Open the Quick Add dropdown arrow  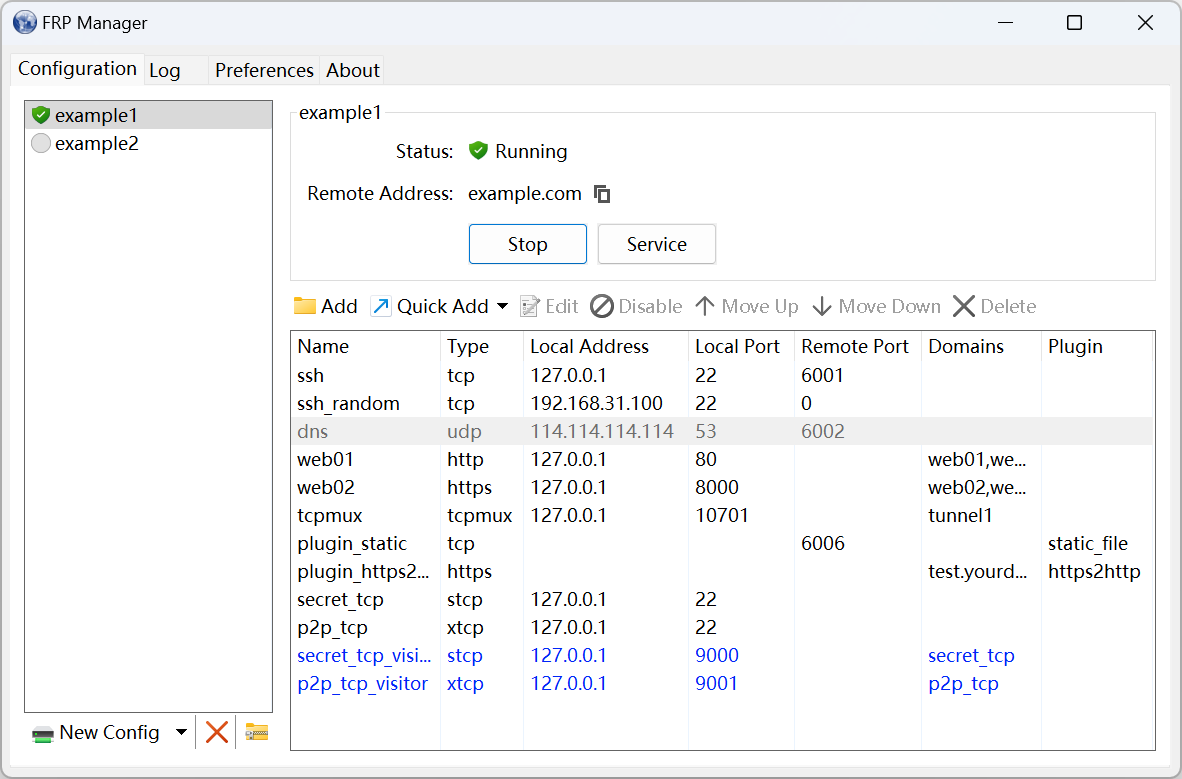(x=502, y=306)
